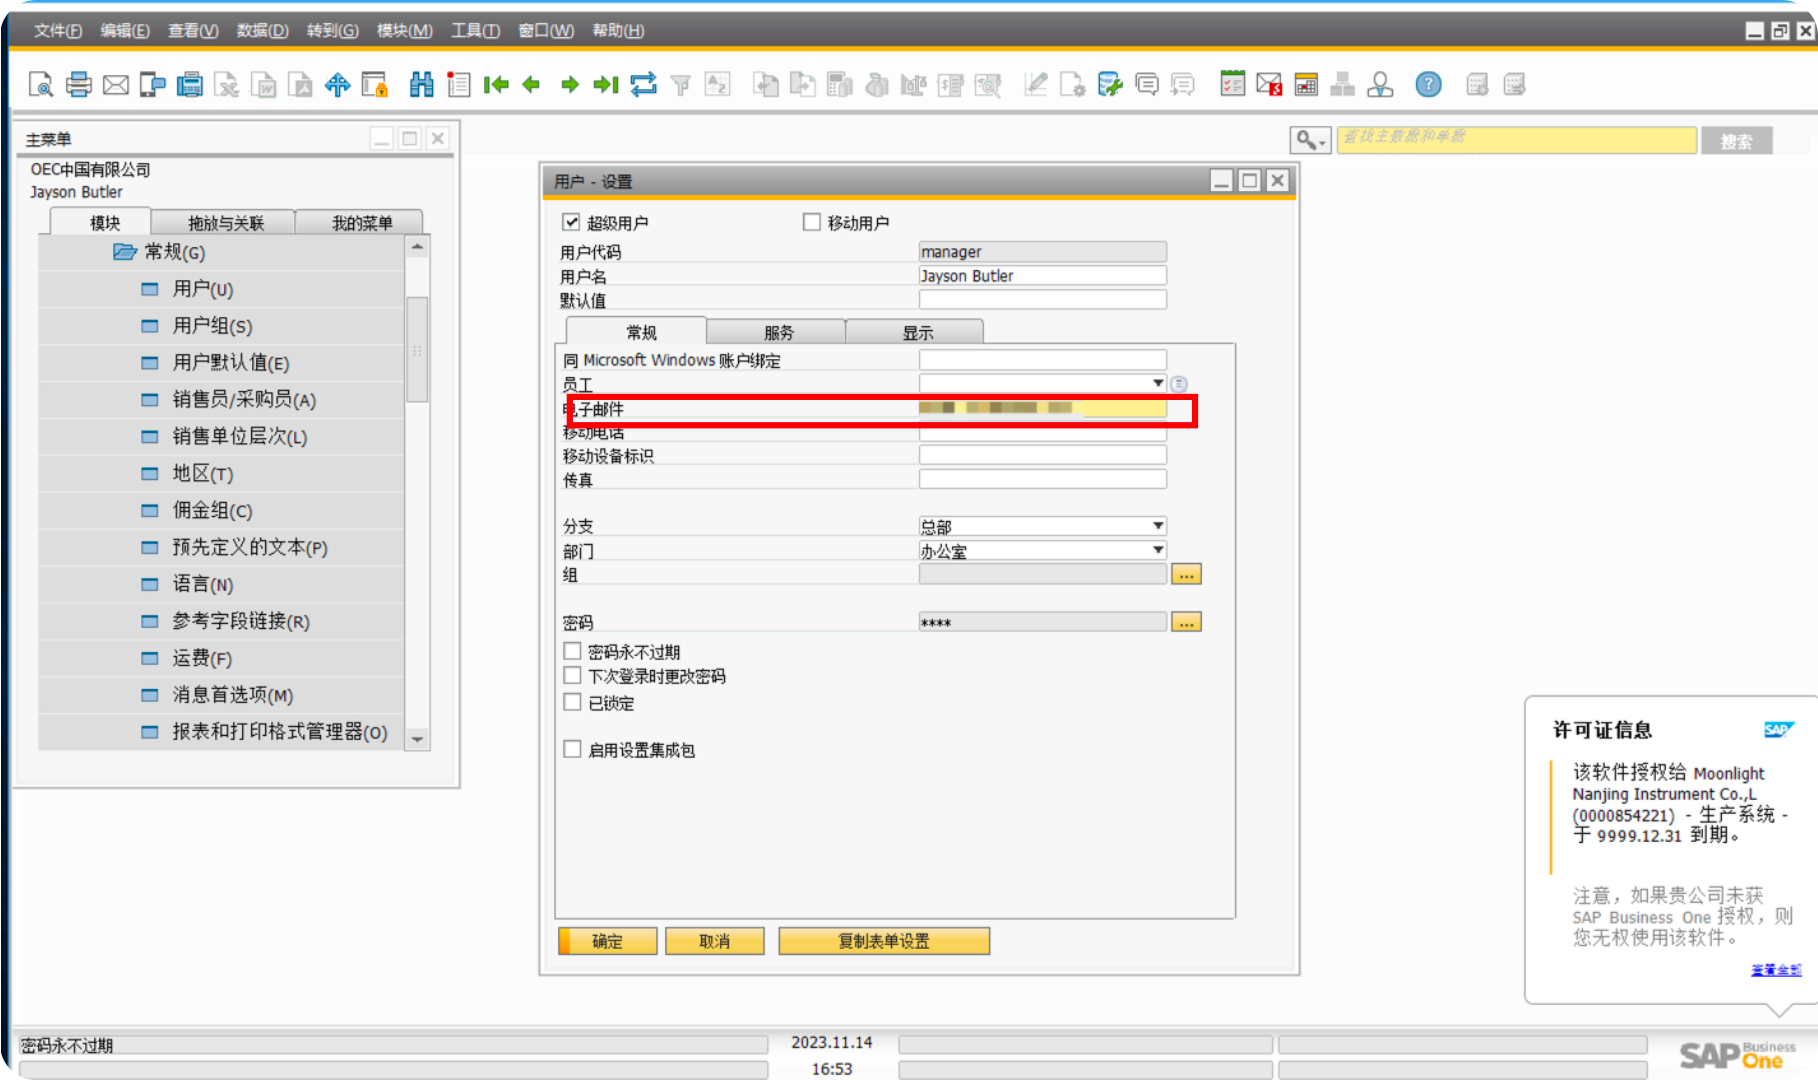Open the Calendar icon in the toolbar
The height and width of the screenshot is (1080, 1818).
(x=1306, y=85)
